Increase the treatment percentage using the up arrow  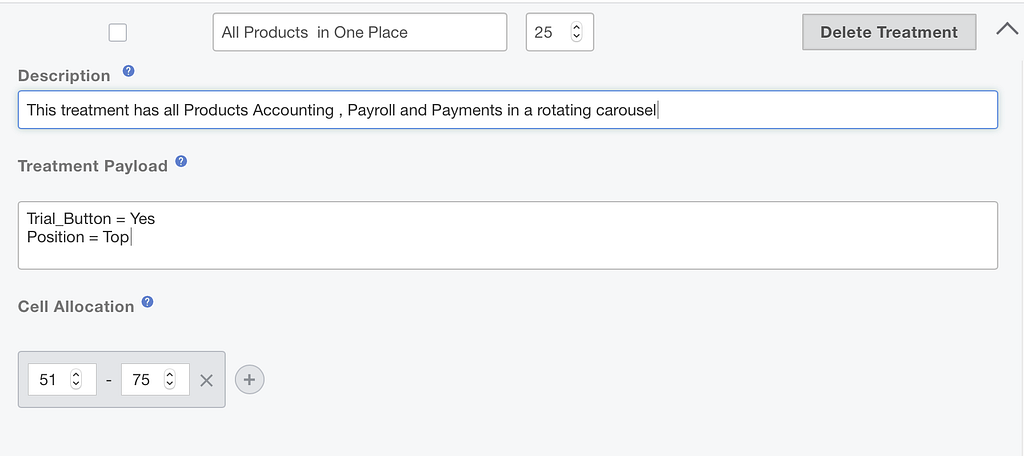(x=576, y=27)
